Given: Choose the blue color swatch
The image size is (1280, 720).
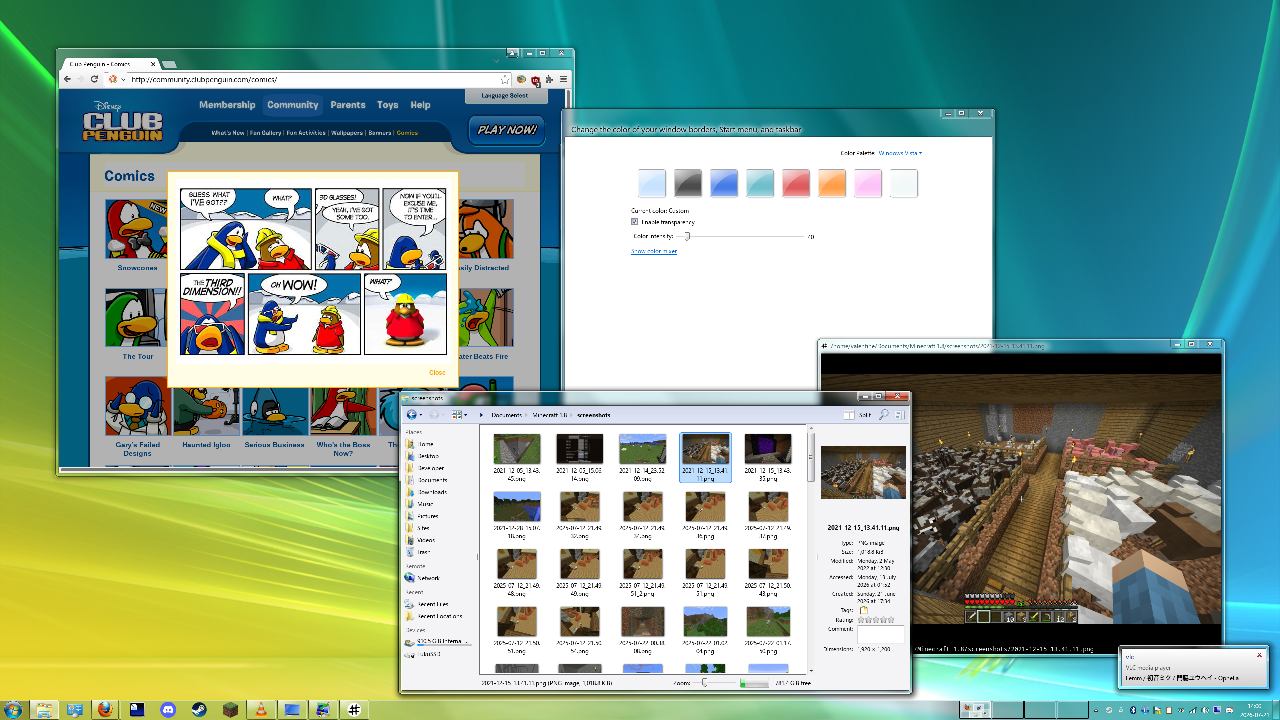Looking at the screenshot, I should (x=724, y=183).
